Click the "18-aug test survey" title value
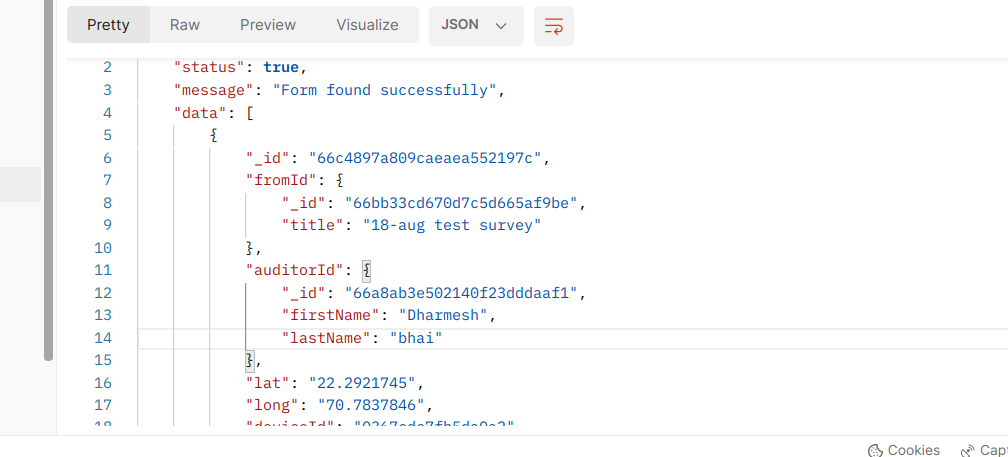The image size is (1008, 457). pyautogui.click(x=452, y=225)
